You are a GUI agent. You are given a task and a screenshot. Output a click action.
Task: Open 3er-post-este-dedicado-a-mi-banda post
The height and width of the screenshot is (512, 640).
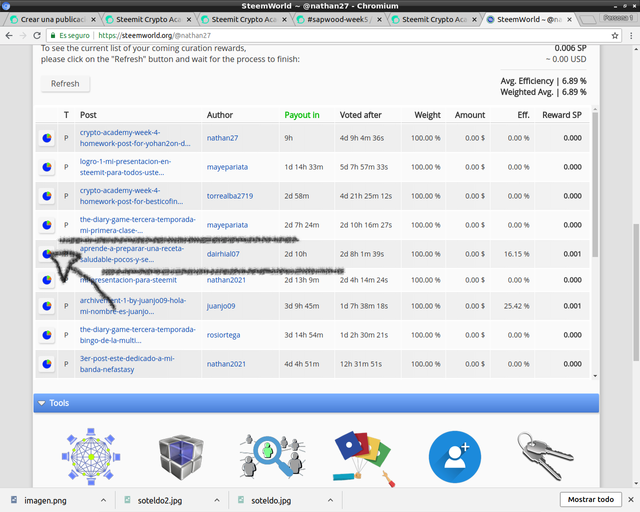[x=127, y=364]
